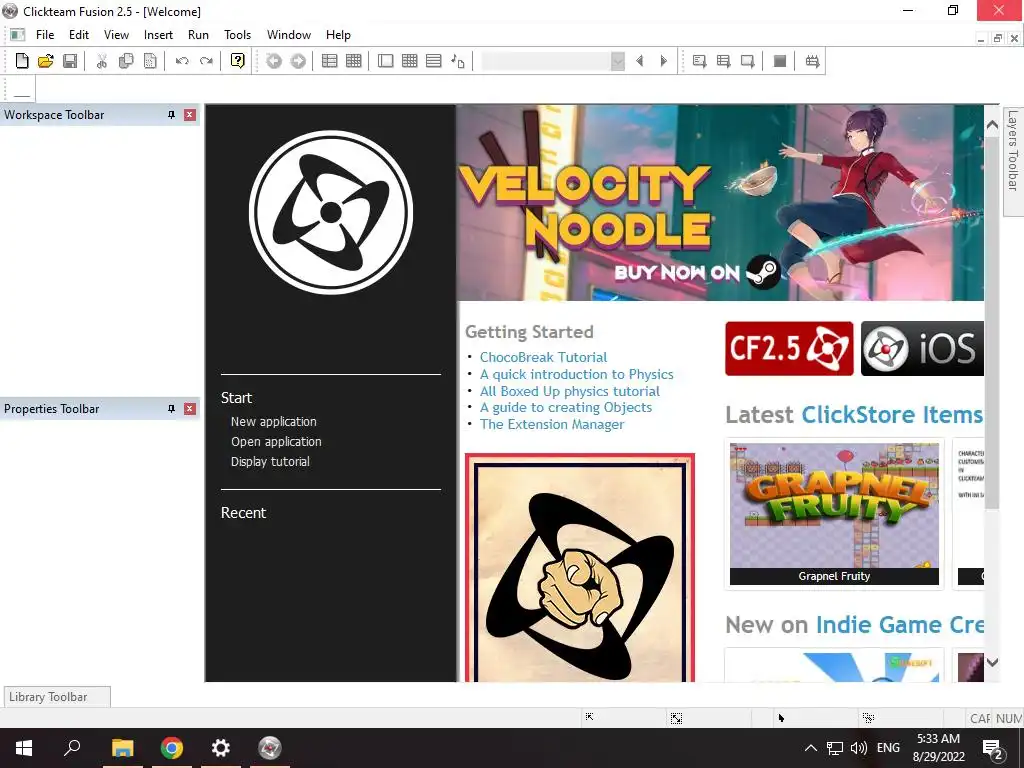
Task: Open the Event editor grid icon
Action: 409,61
